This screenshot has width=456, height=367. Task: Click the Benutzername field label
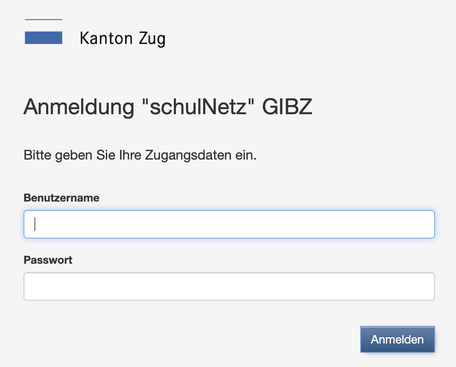(x=61, y=198)
